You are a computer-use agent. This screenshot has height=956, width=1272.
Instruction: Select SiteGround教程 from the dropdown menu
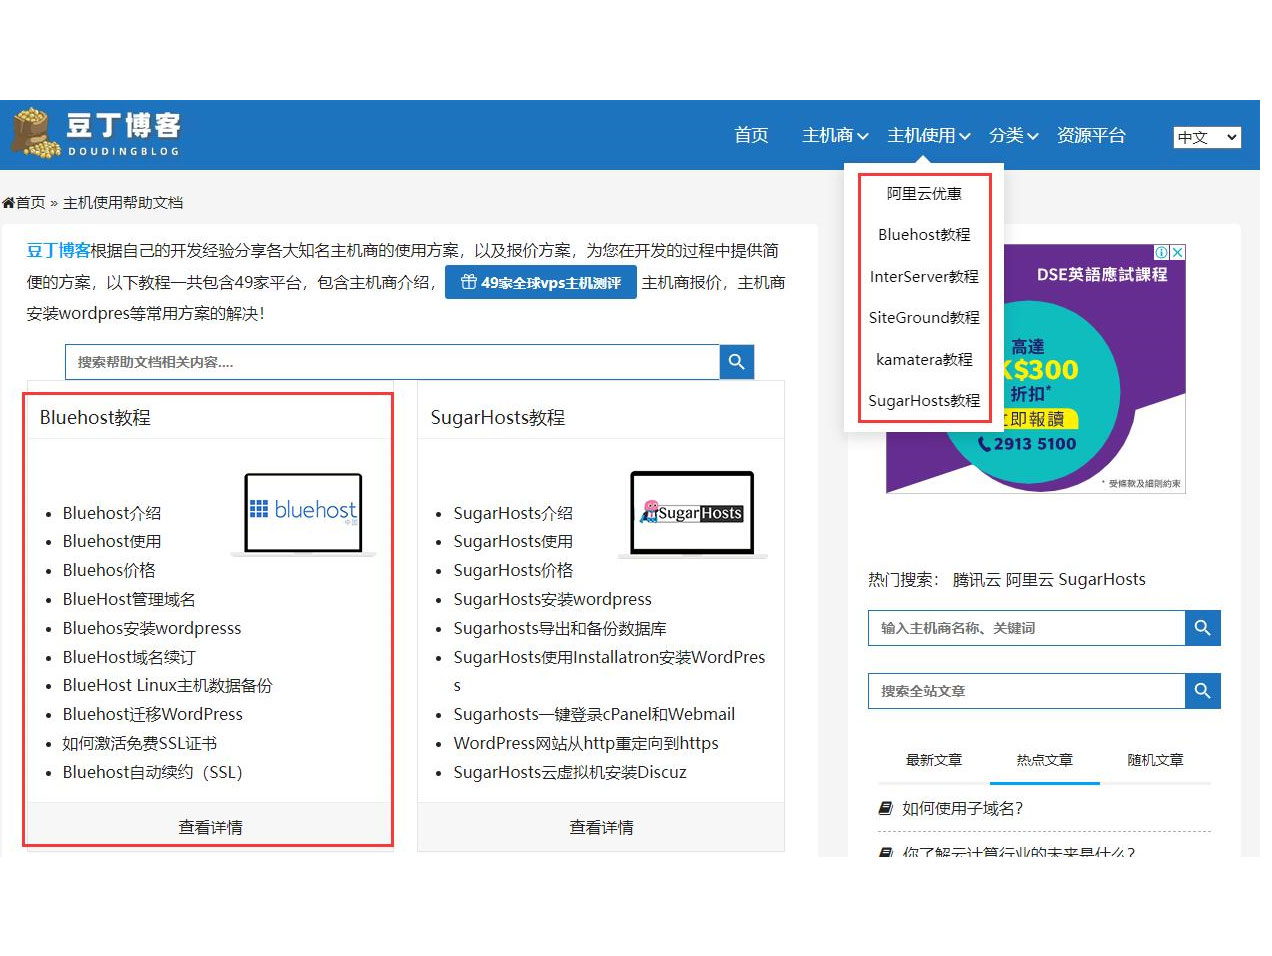point(924,318)
